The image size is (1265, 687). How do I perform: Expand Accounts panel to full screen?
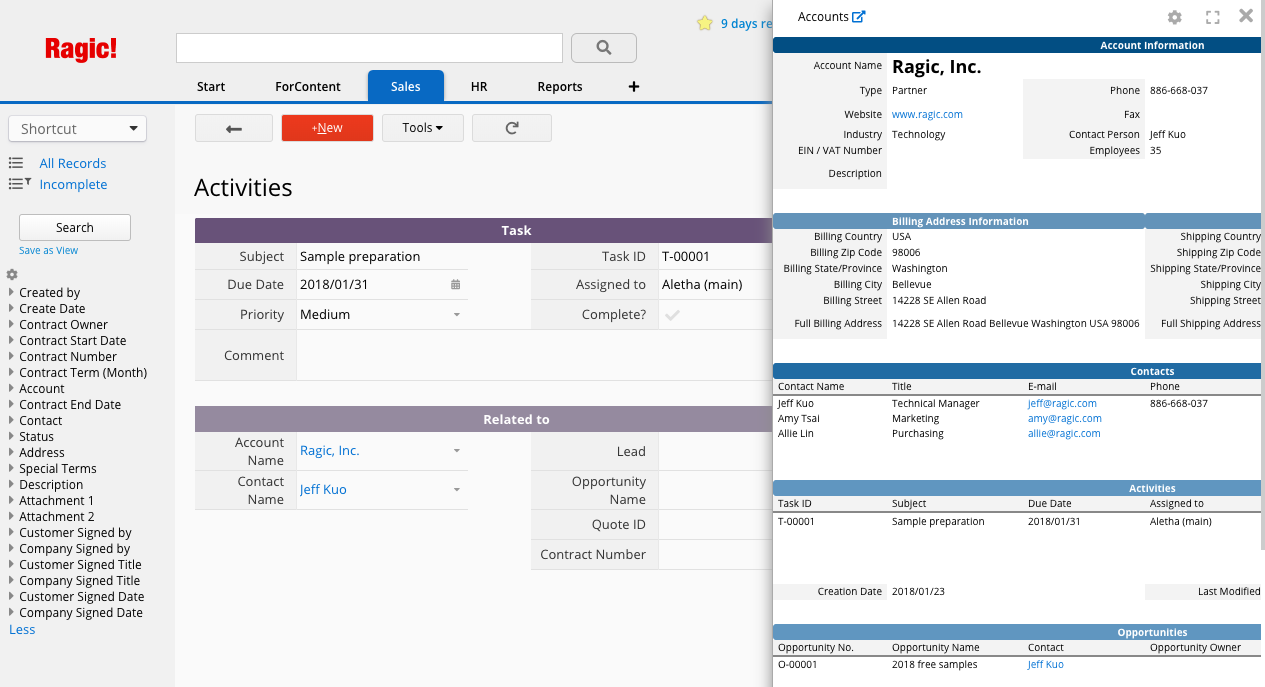pyautogui.click(x=1212, y=17)
